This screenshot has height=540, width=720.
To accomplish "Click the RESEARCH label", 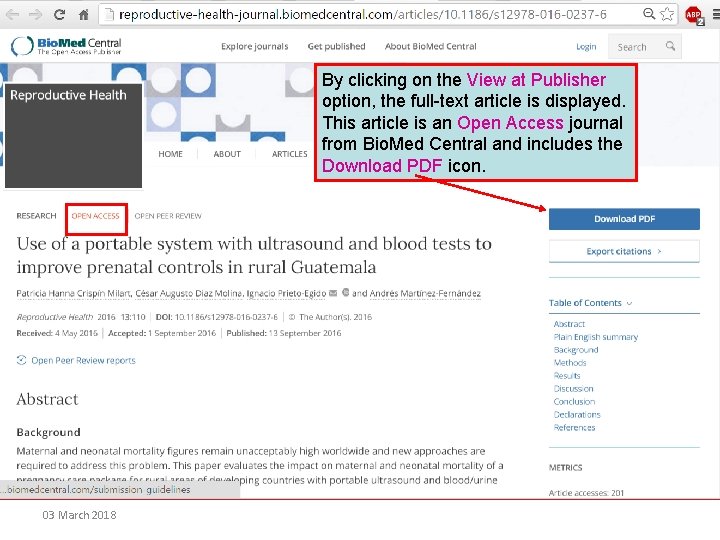I will (x=36, y=216).
